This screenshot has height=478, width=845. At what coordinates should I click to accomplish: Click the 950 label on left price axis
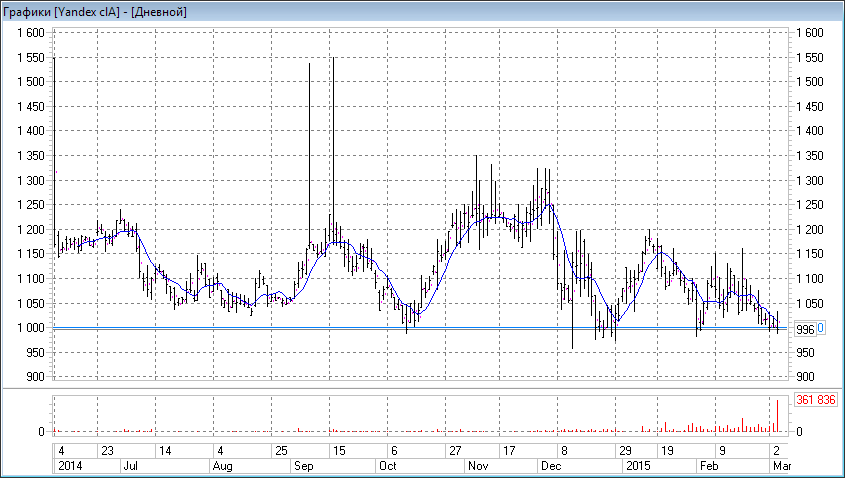coord(35,352)
